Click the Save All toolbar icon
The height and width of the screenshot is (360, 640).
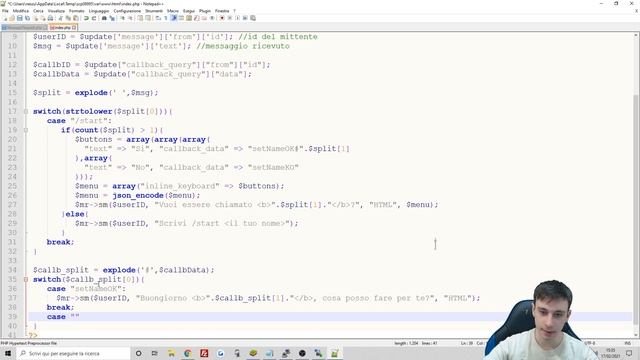tap(27, 18)
